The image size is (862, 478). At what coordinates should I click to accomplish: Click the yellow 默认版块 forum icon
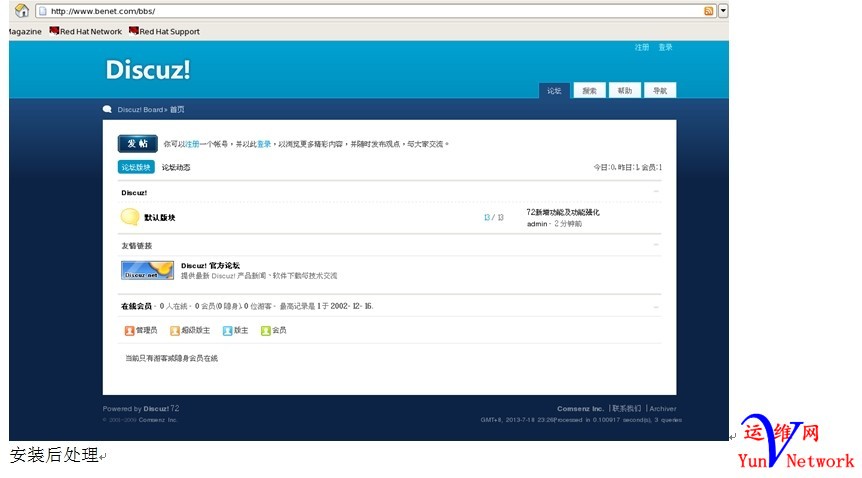[x=130, y=217]
